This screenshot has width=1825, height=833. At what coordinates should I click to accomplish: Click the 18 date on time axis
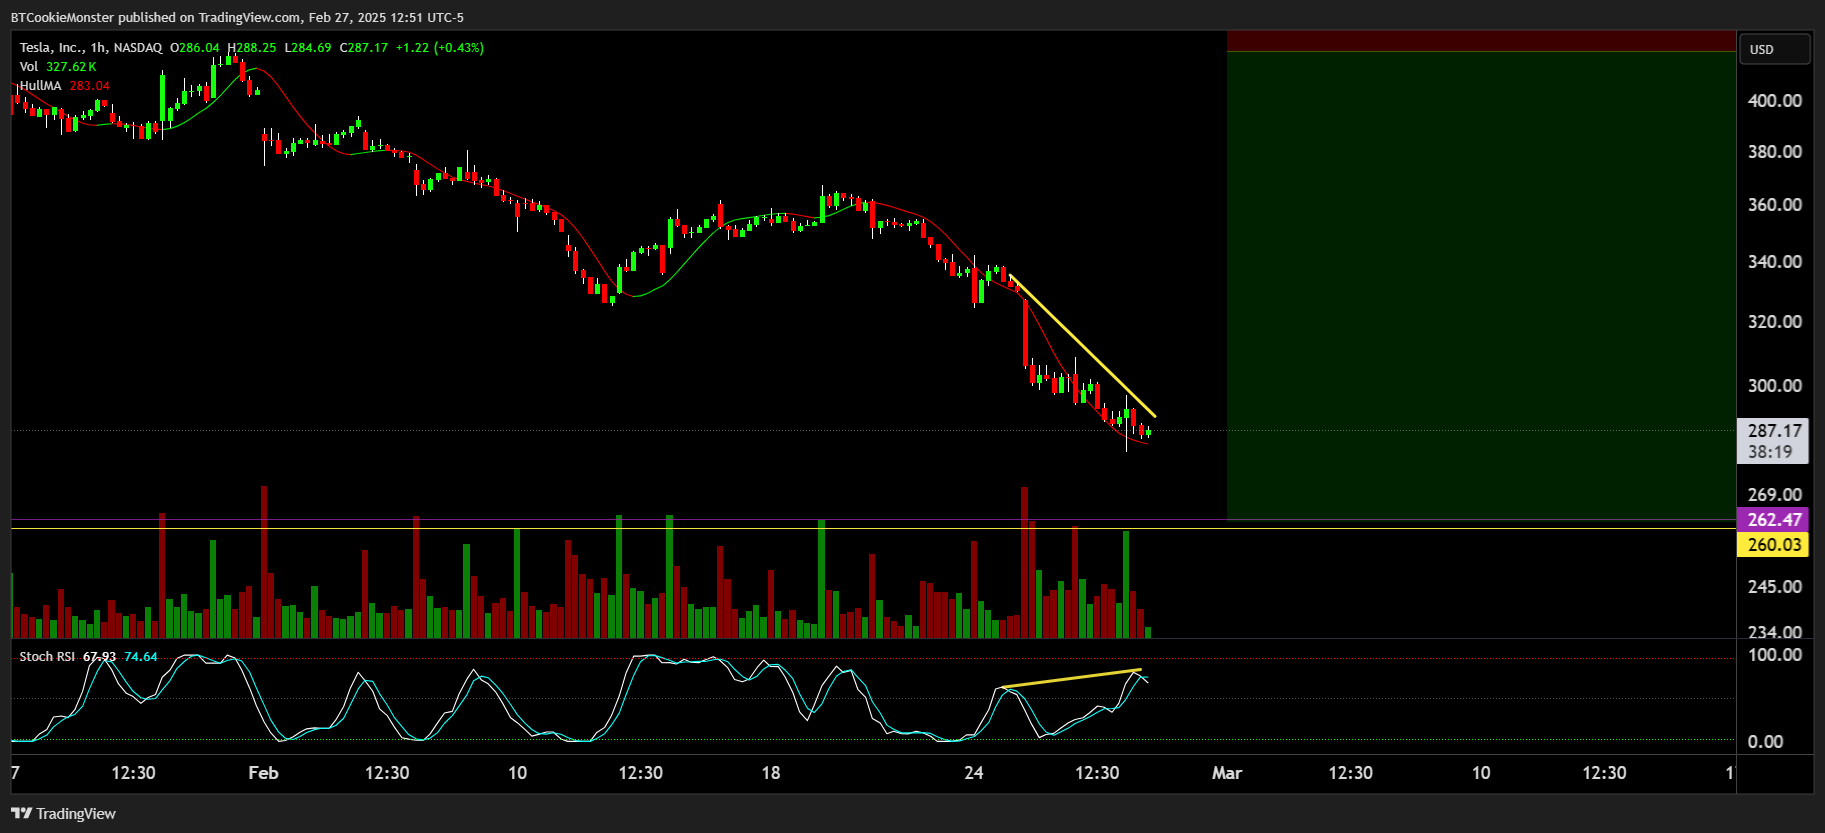pos(770,772)
